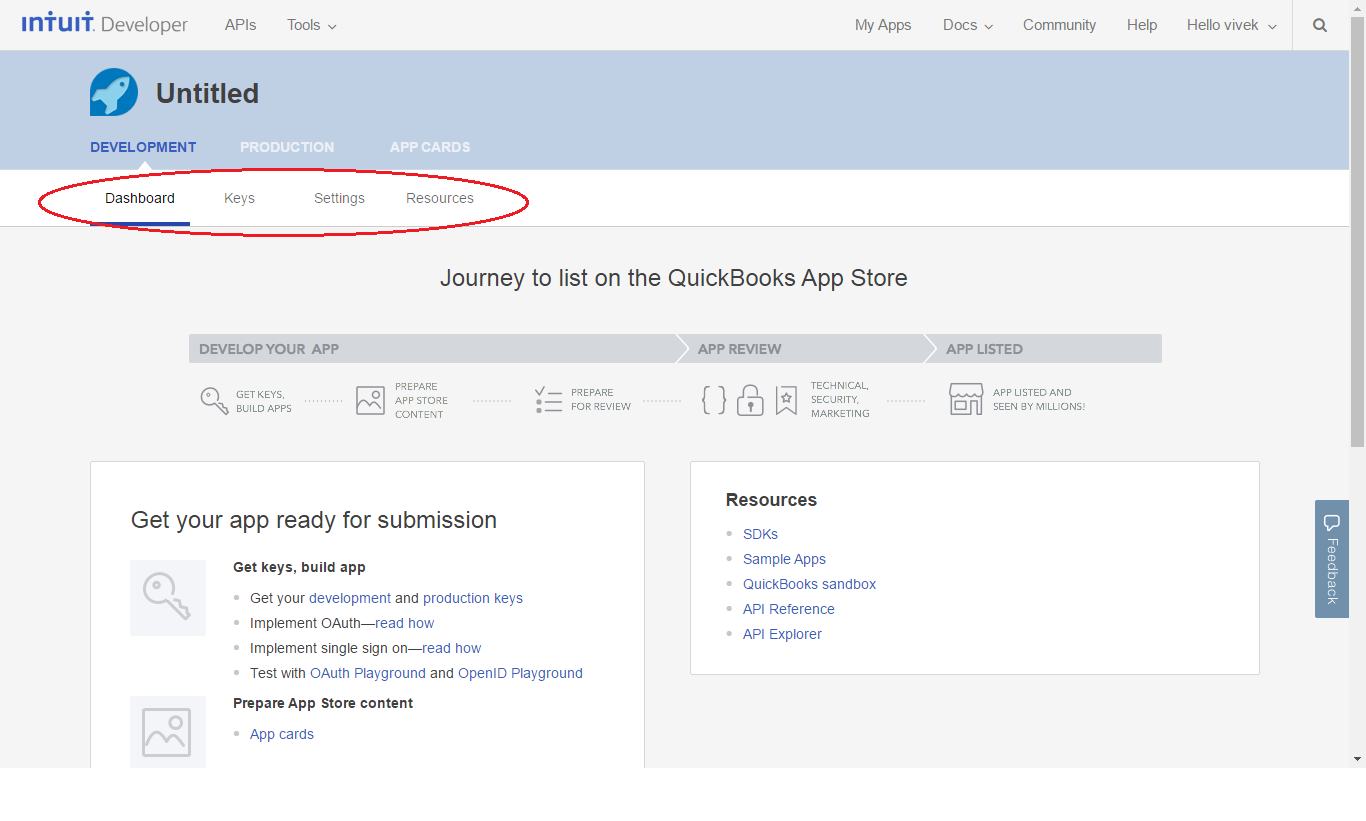
Task: Go to My Apps
Action: [x=883, y=25]
